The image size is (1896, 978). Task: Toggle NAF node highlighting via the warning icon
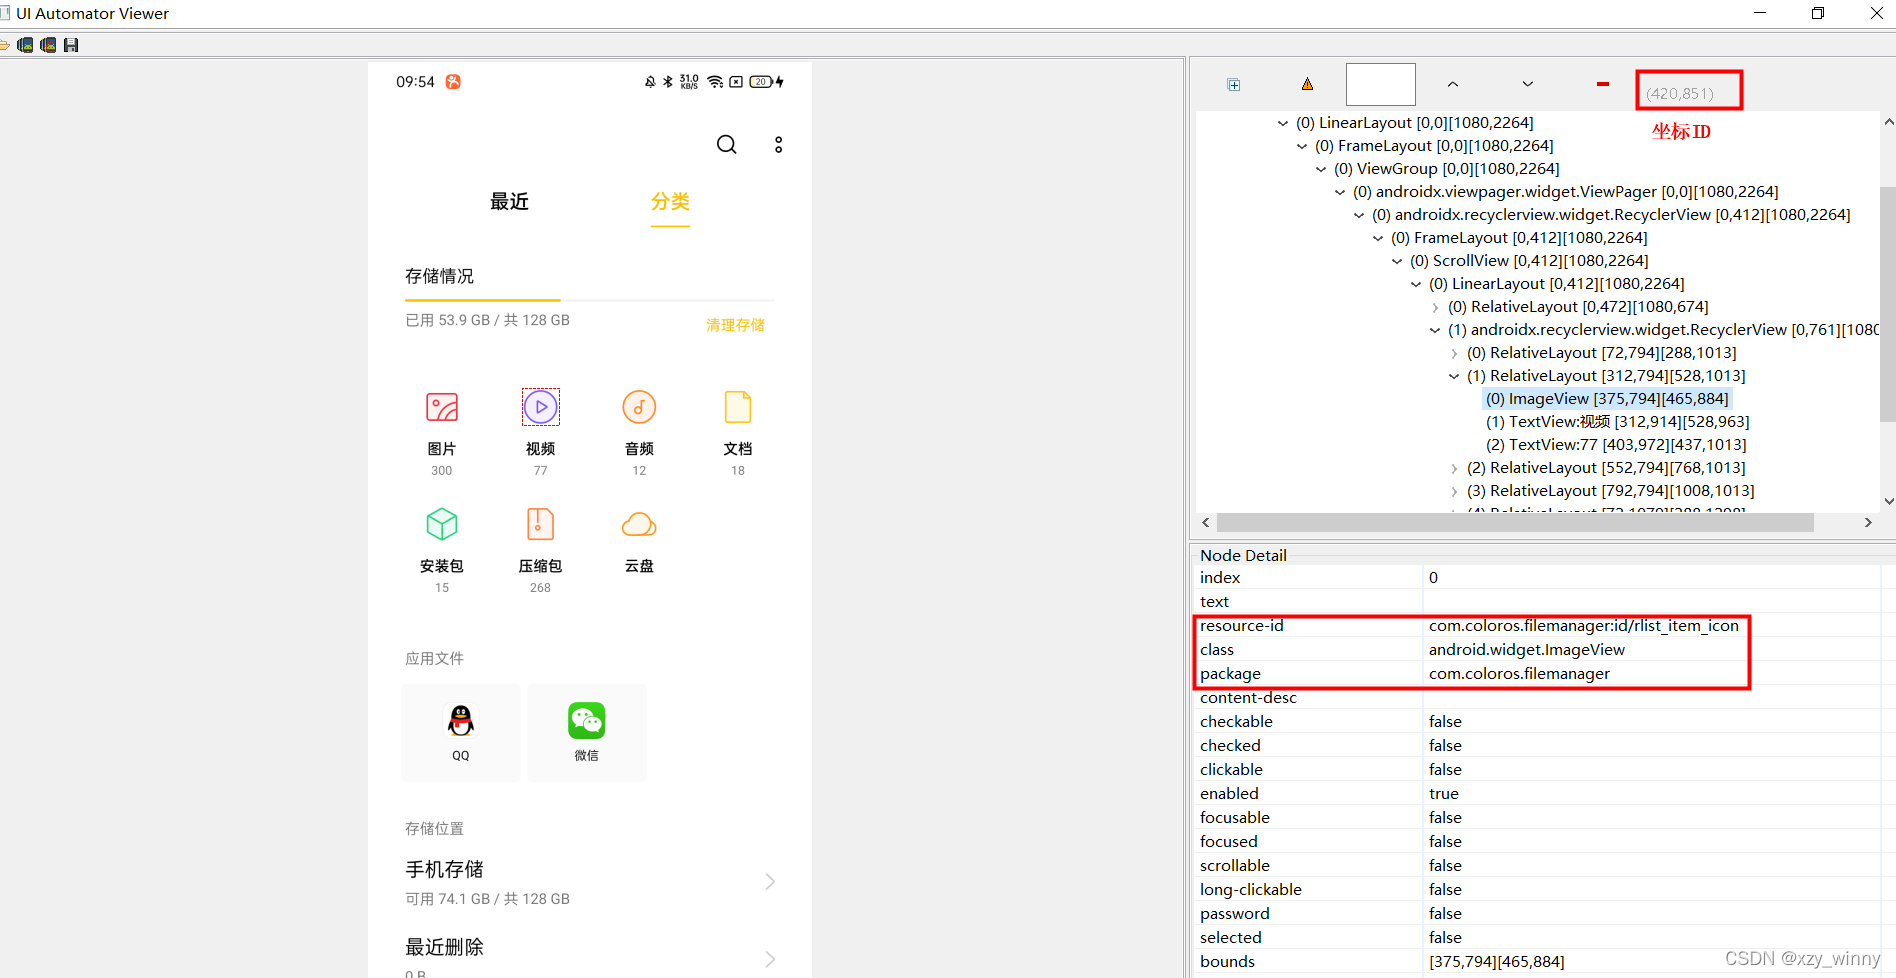coord(1306,84)
